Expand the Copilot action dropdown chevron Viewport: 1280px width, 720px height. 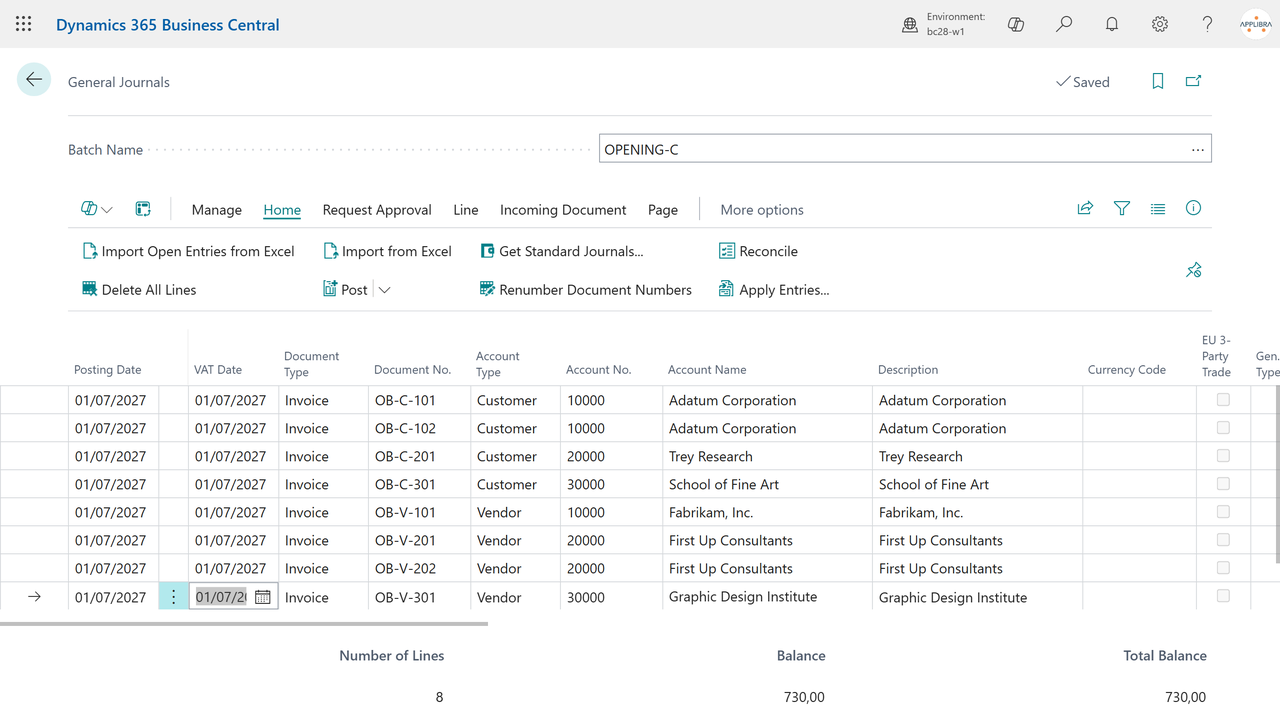[x=107, y=210]
